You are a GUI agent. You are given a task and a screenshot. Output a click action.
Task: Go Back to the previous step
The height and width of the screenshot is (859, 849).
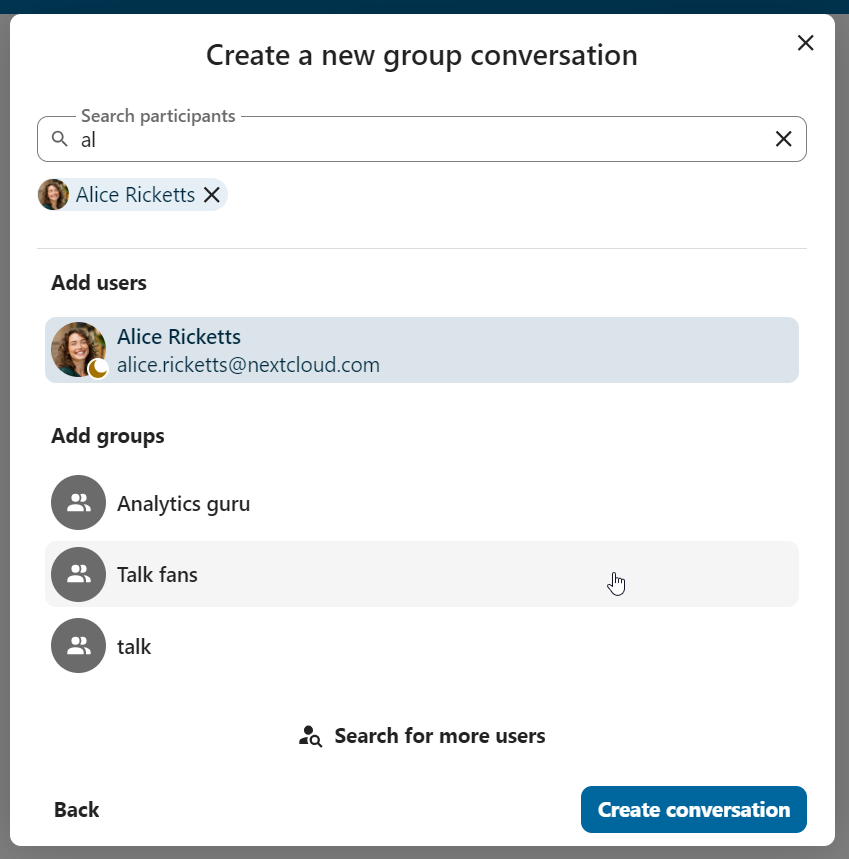pos(77,810)
